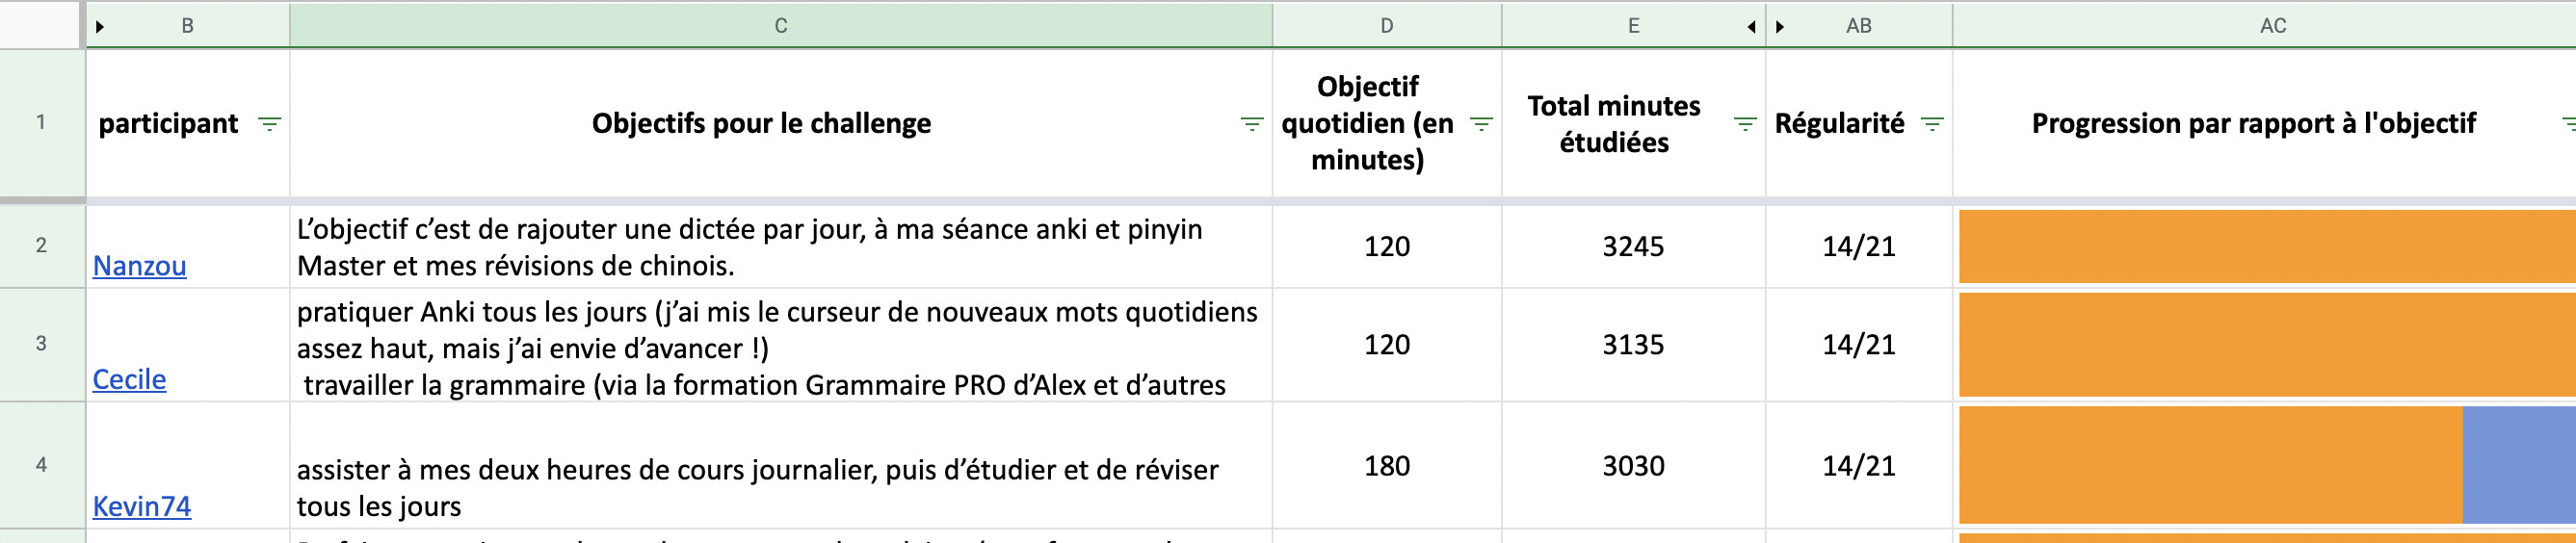Expand hidden columns arrow right of column E
The image size is (2576, 543).
(x=1751, y=27)
